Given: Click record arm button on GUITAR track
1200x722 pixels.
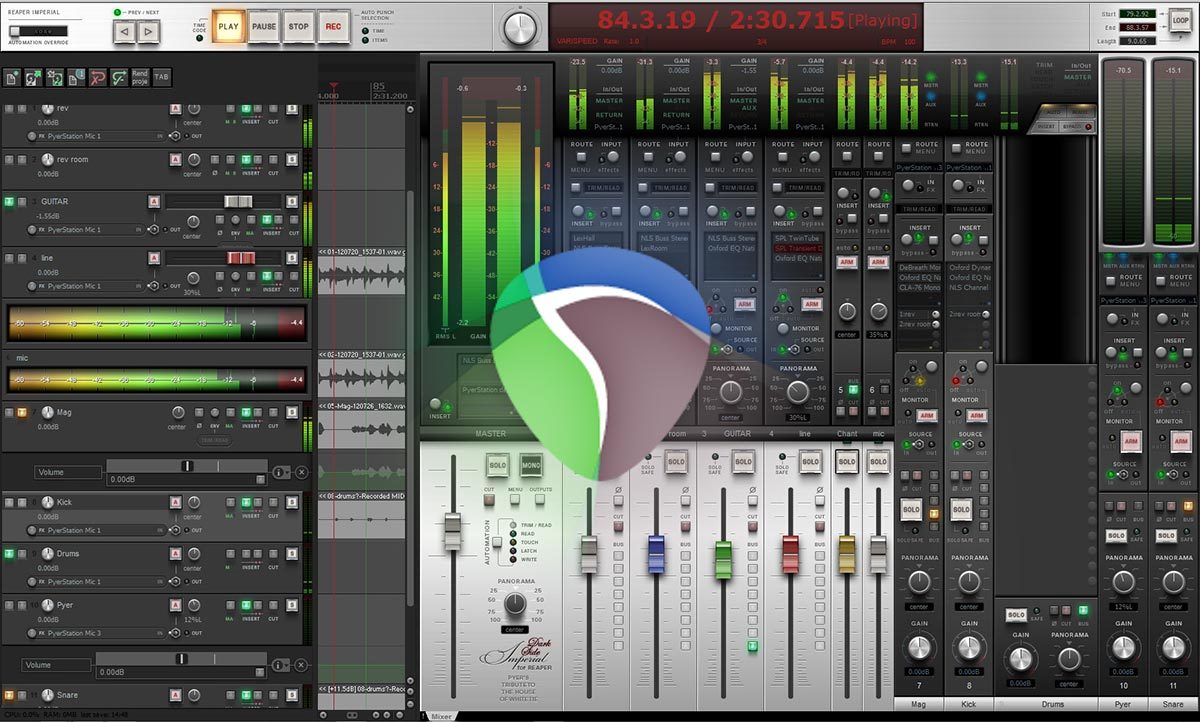Looking at the screenshot, I should pos(154,201).
